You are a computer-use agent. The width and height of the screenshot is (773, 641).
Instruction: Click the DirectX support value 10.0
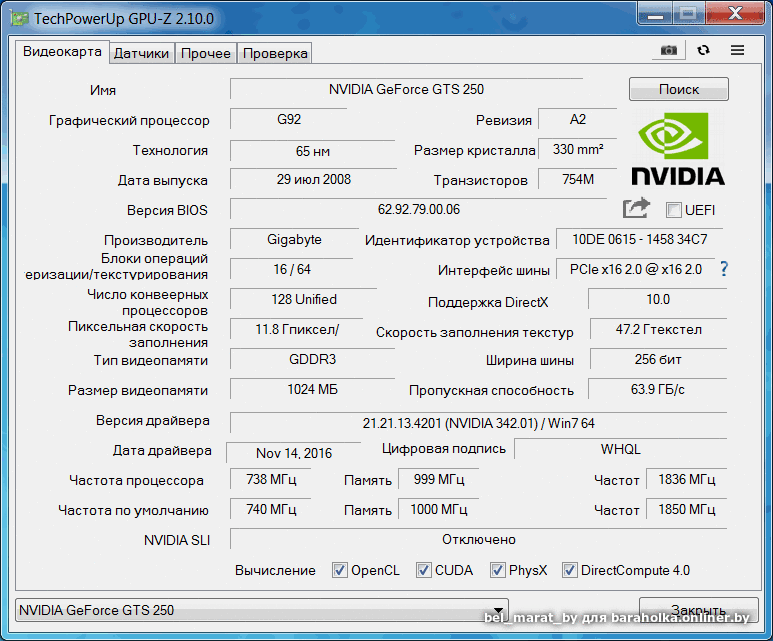coord(658,300)
